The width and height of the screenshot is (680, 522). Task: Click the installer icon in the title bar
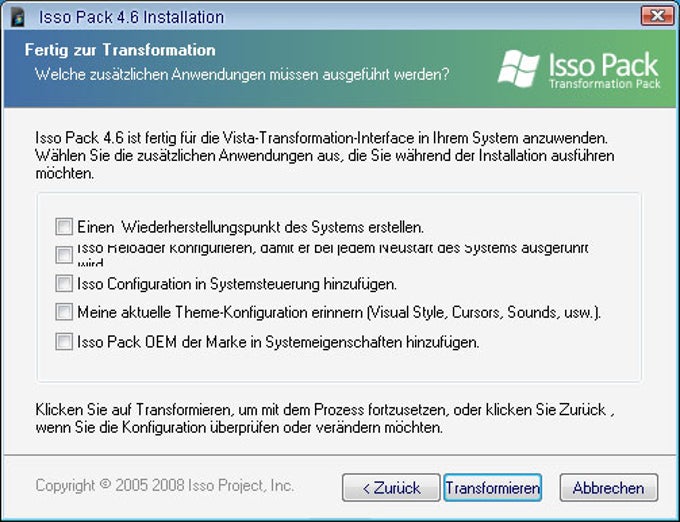(x=17, y=17)
